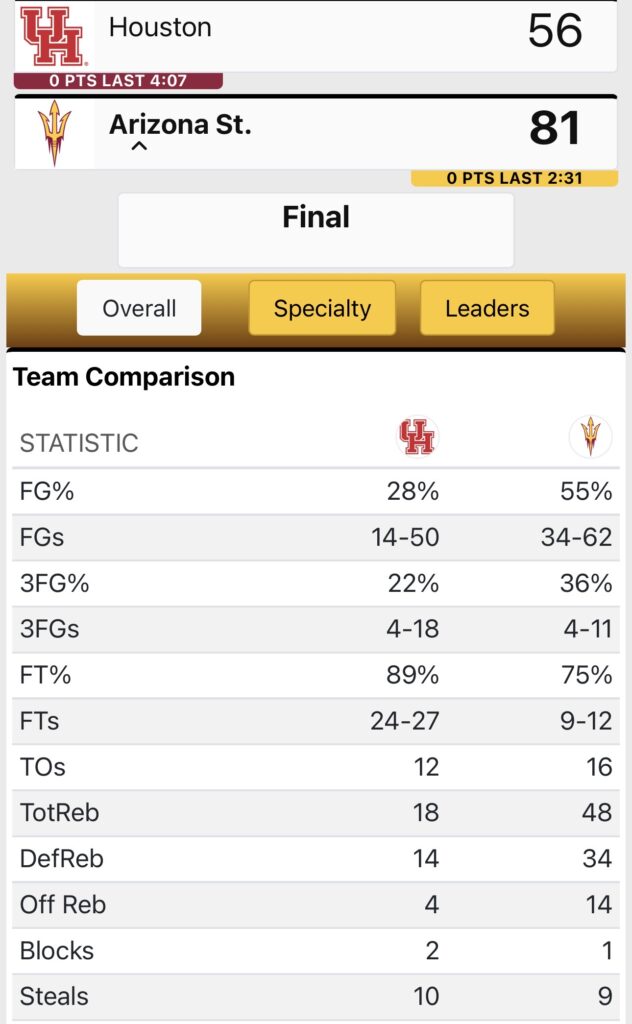Image resolution: width=632 pixels, height=1024 pixels.
Task: Click Arizona State logo in Team Comparison header
Action: (590, 437)
